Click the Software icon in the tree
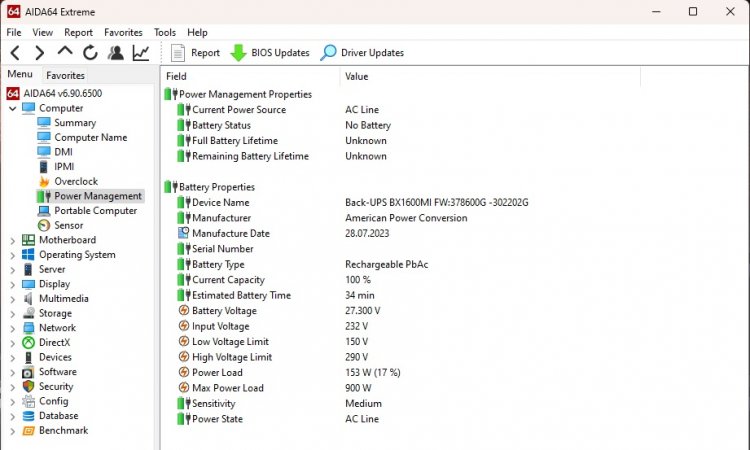Viewport: 750px width, 450px height. (x=28, y=372)
